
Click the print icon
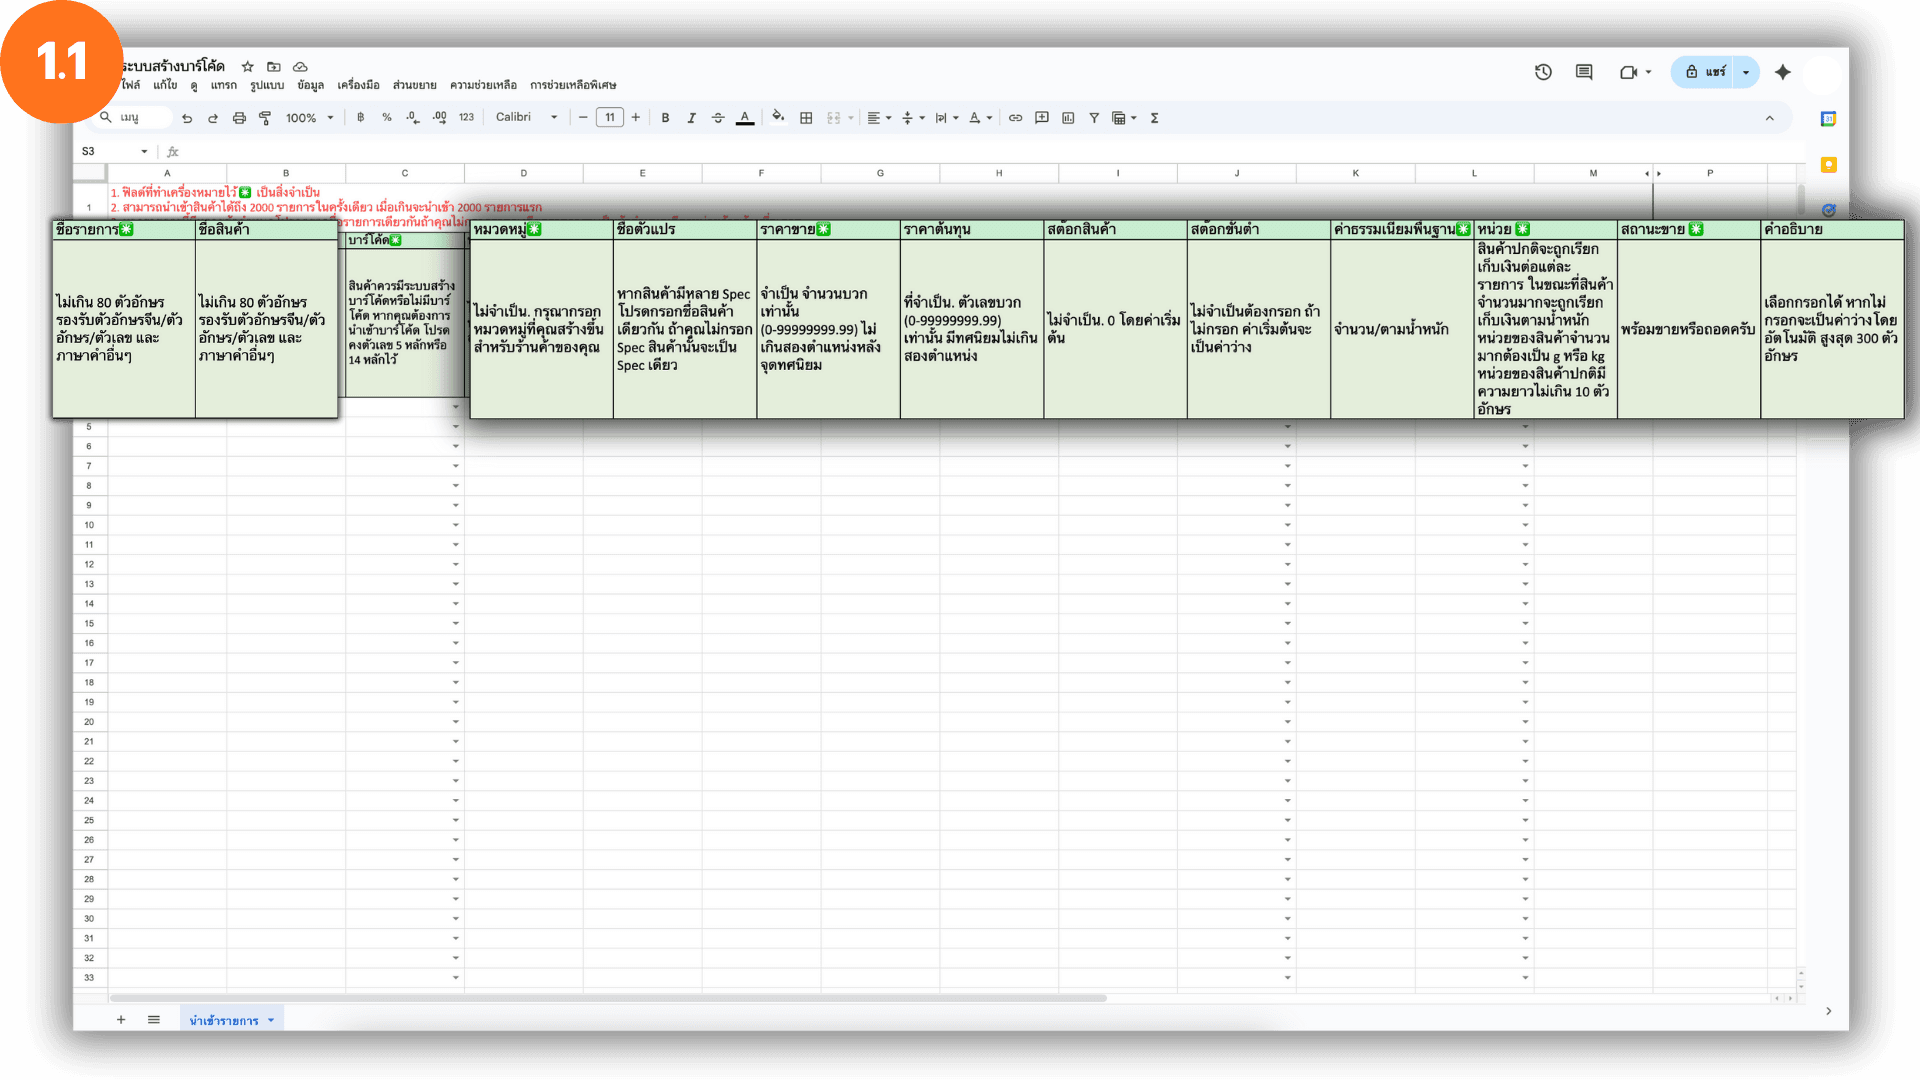pyautogui.click(x=239, y=118)
